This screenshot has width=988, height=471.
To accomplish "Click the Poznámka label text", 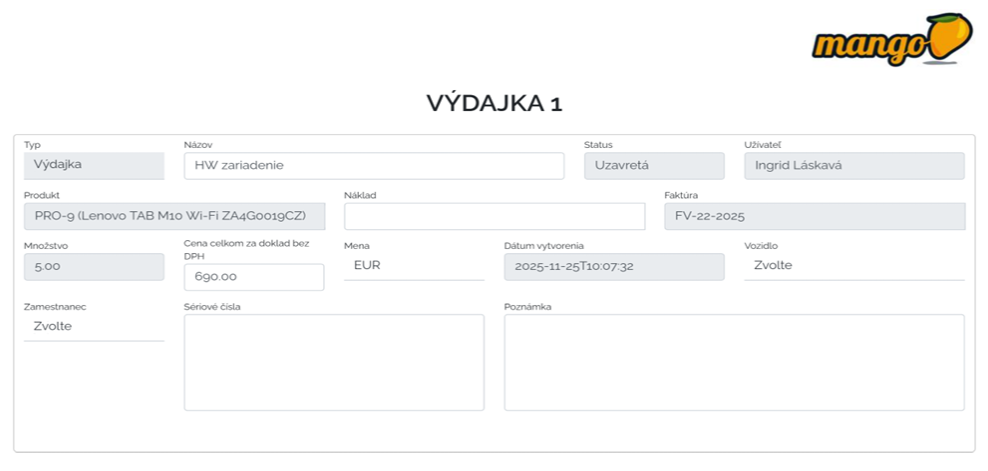I will coord(527,307).
